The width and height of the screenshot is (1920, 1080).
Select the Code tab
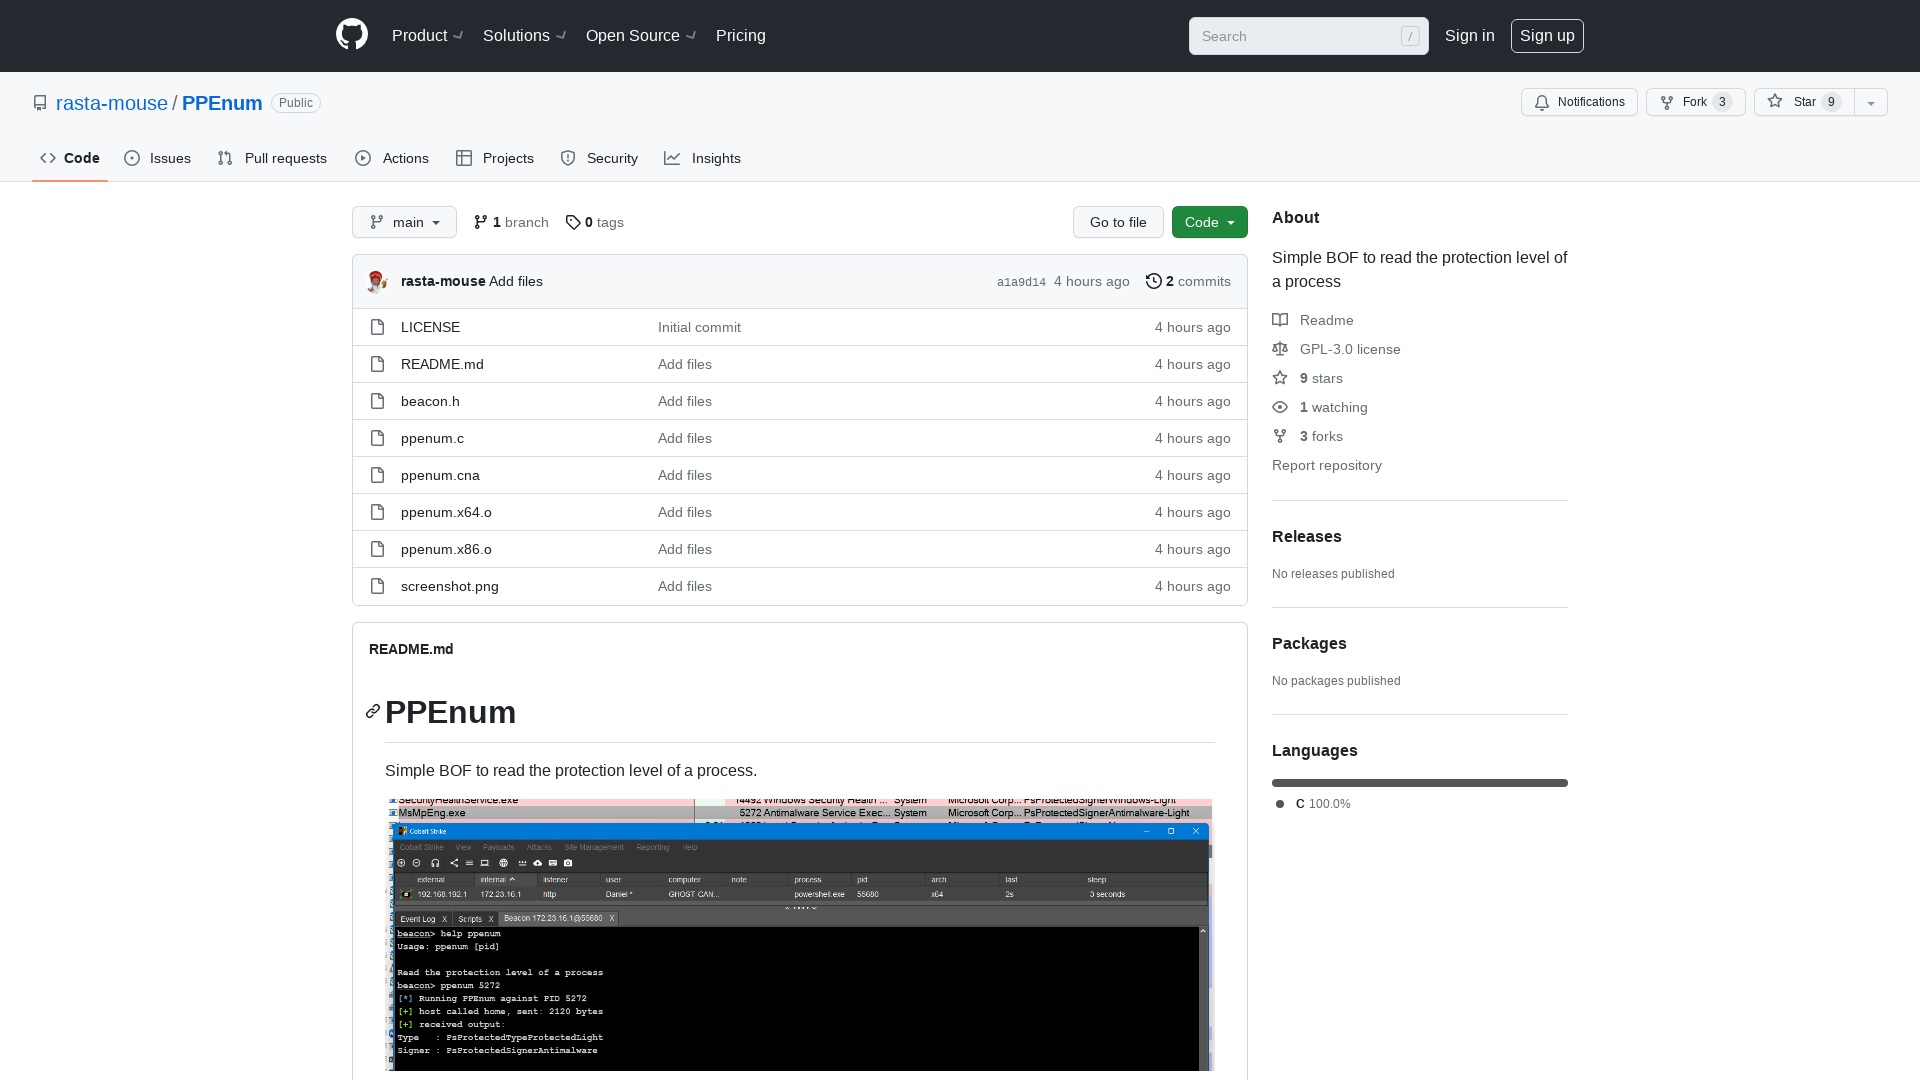tap(69, 158)
